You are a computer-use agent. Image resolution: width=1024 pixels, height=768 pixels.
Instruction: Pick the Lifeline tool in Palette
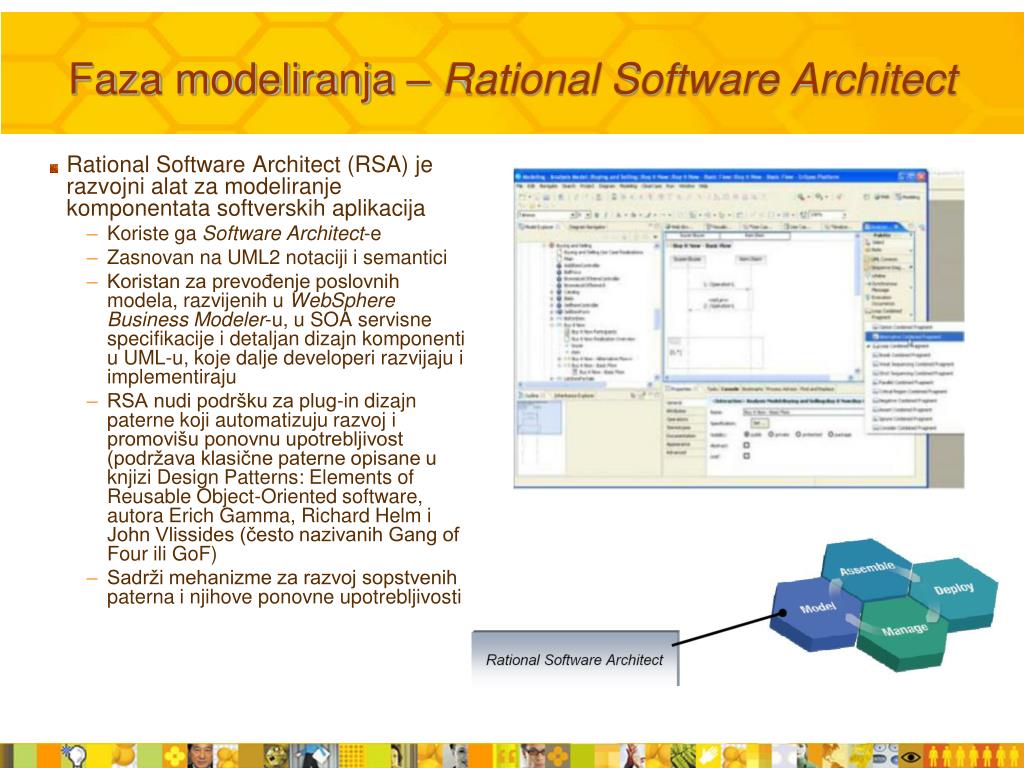pyautogui.click(x=878, y=276)
